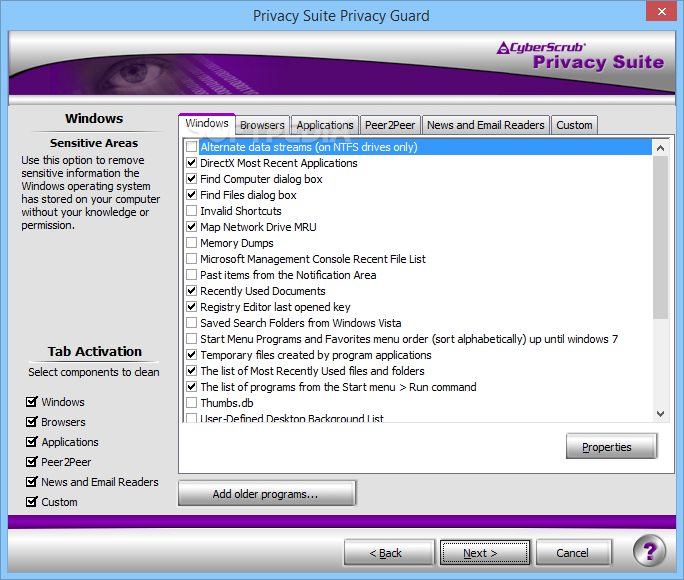684x580 pixels.
Task: Check Microsoft Management Console Recent File List
Action: (192, 259)
